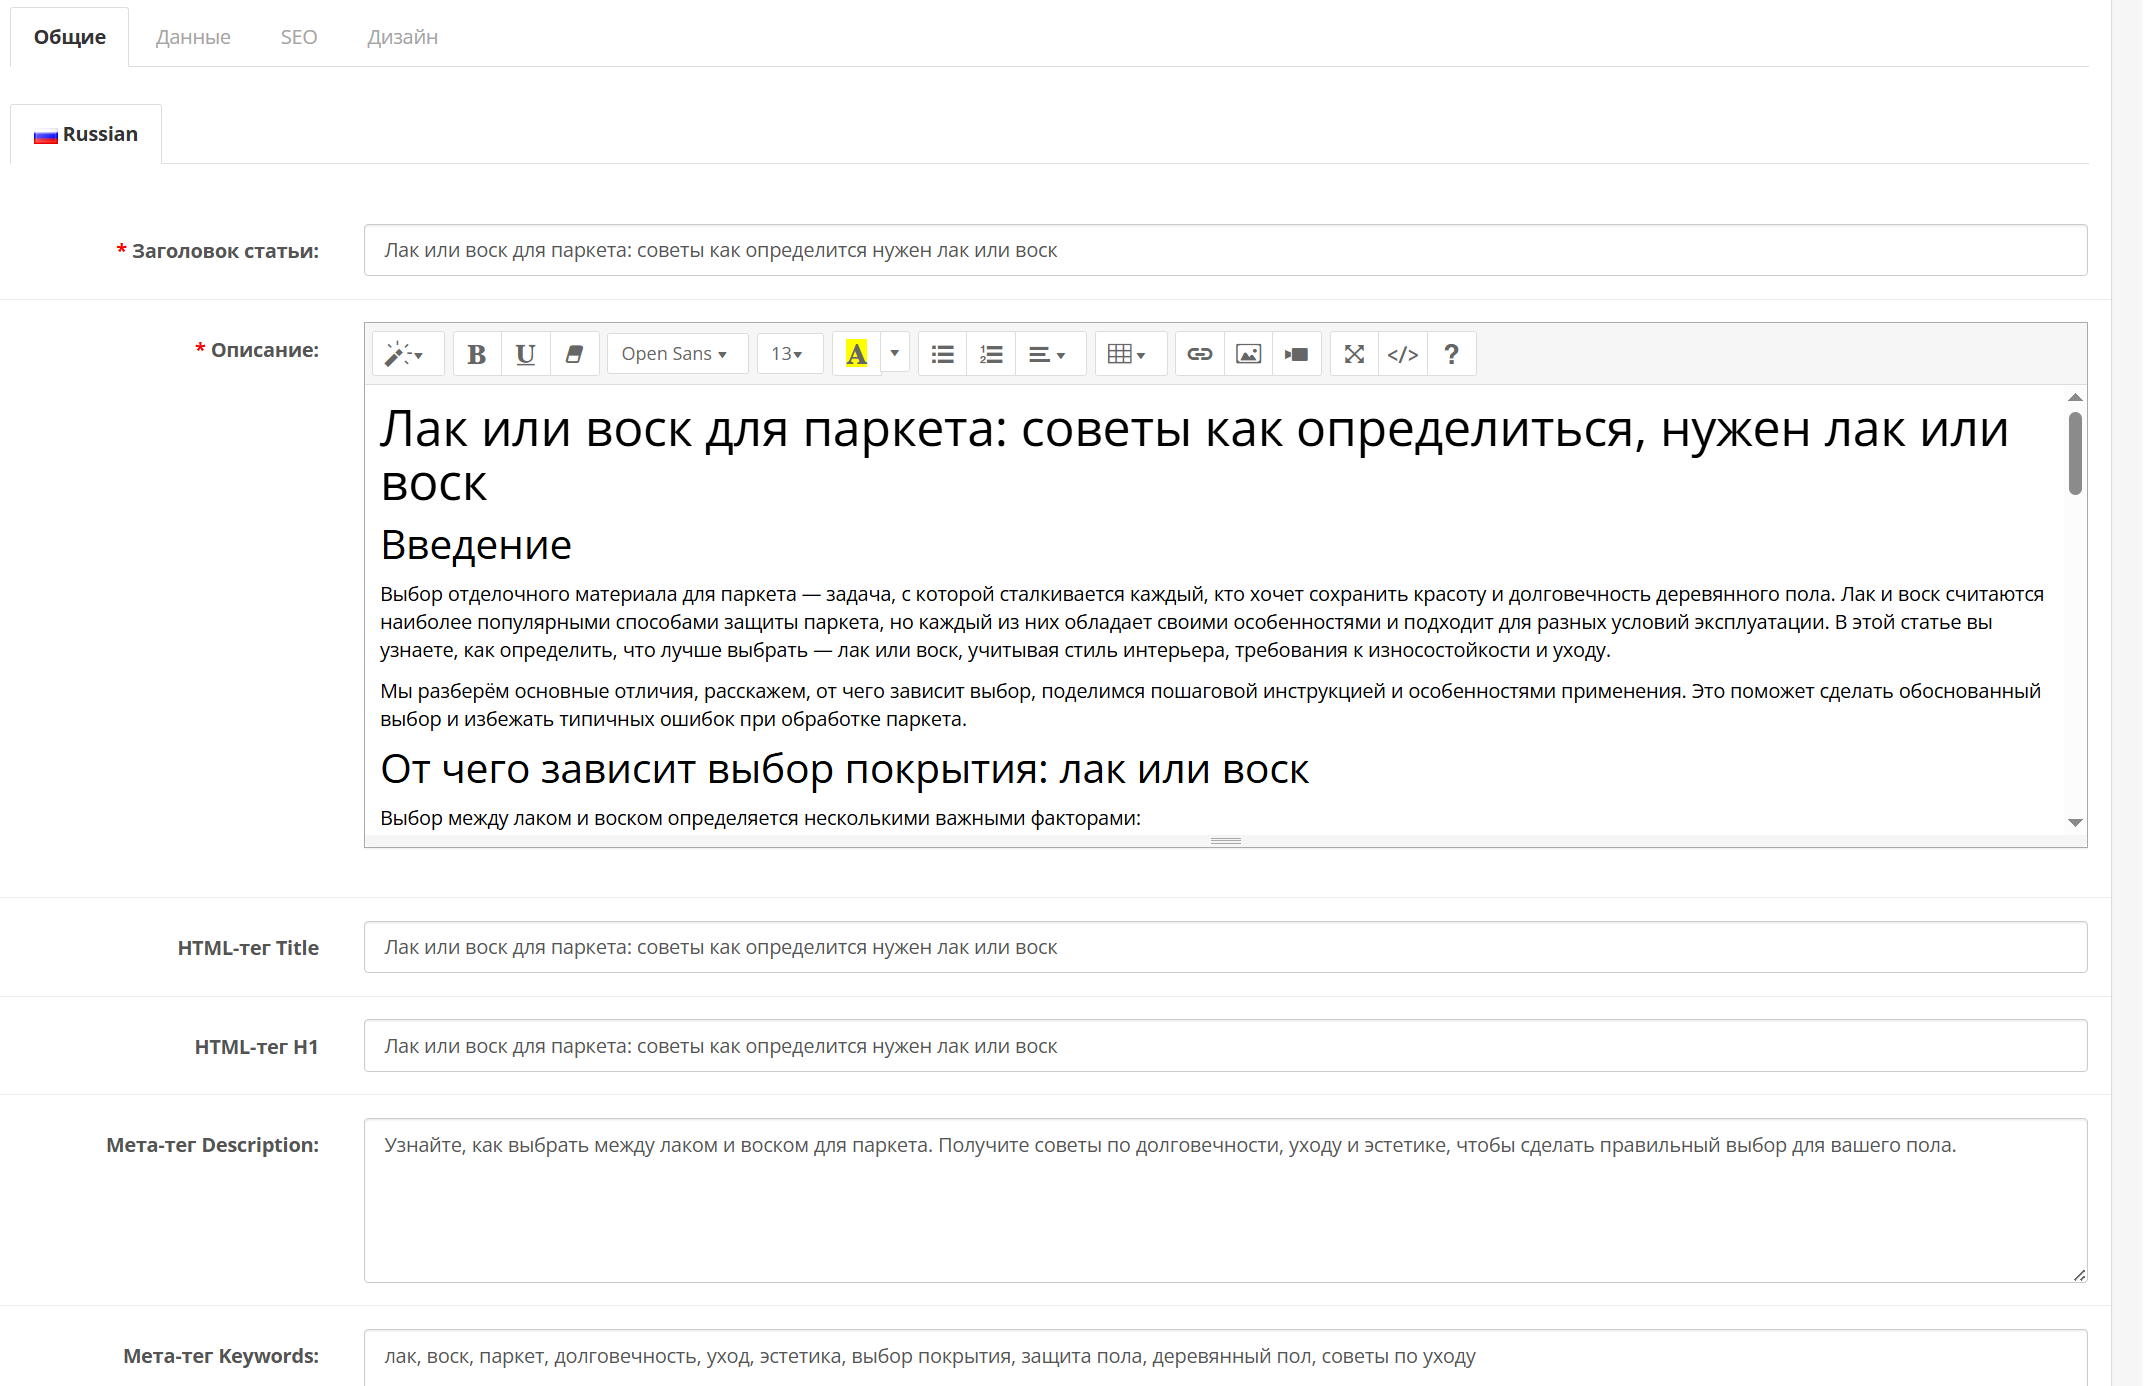Viewport: 2144px width, 1386px height.
Task: Open the insert picture dialog
Action: click(1248, 354)
